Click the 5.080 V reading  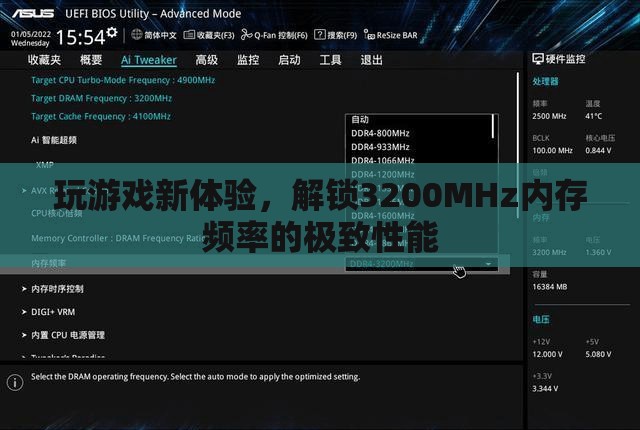(598, 354)
